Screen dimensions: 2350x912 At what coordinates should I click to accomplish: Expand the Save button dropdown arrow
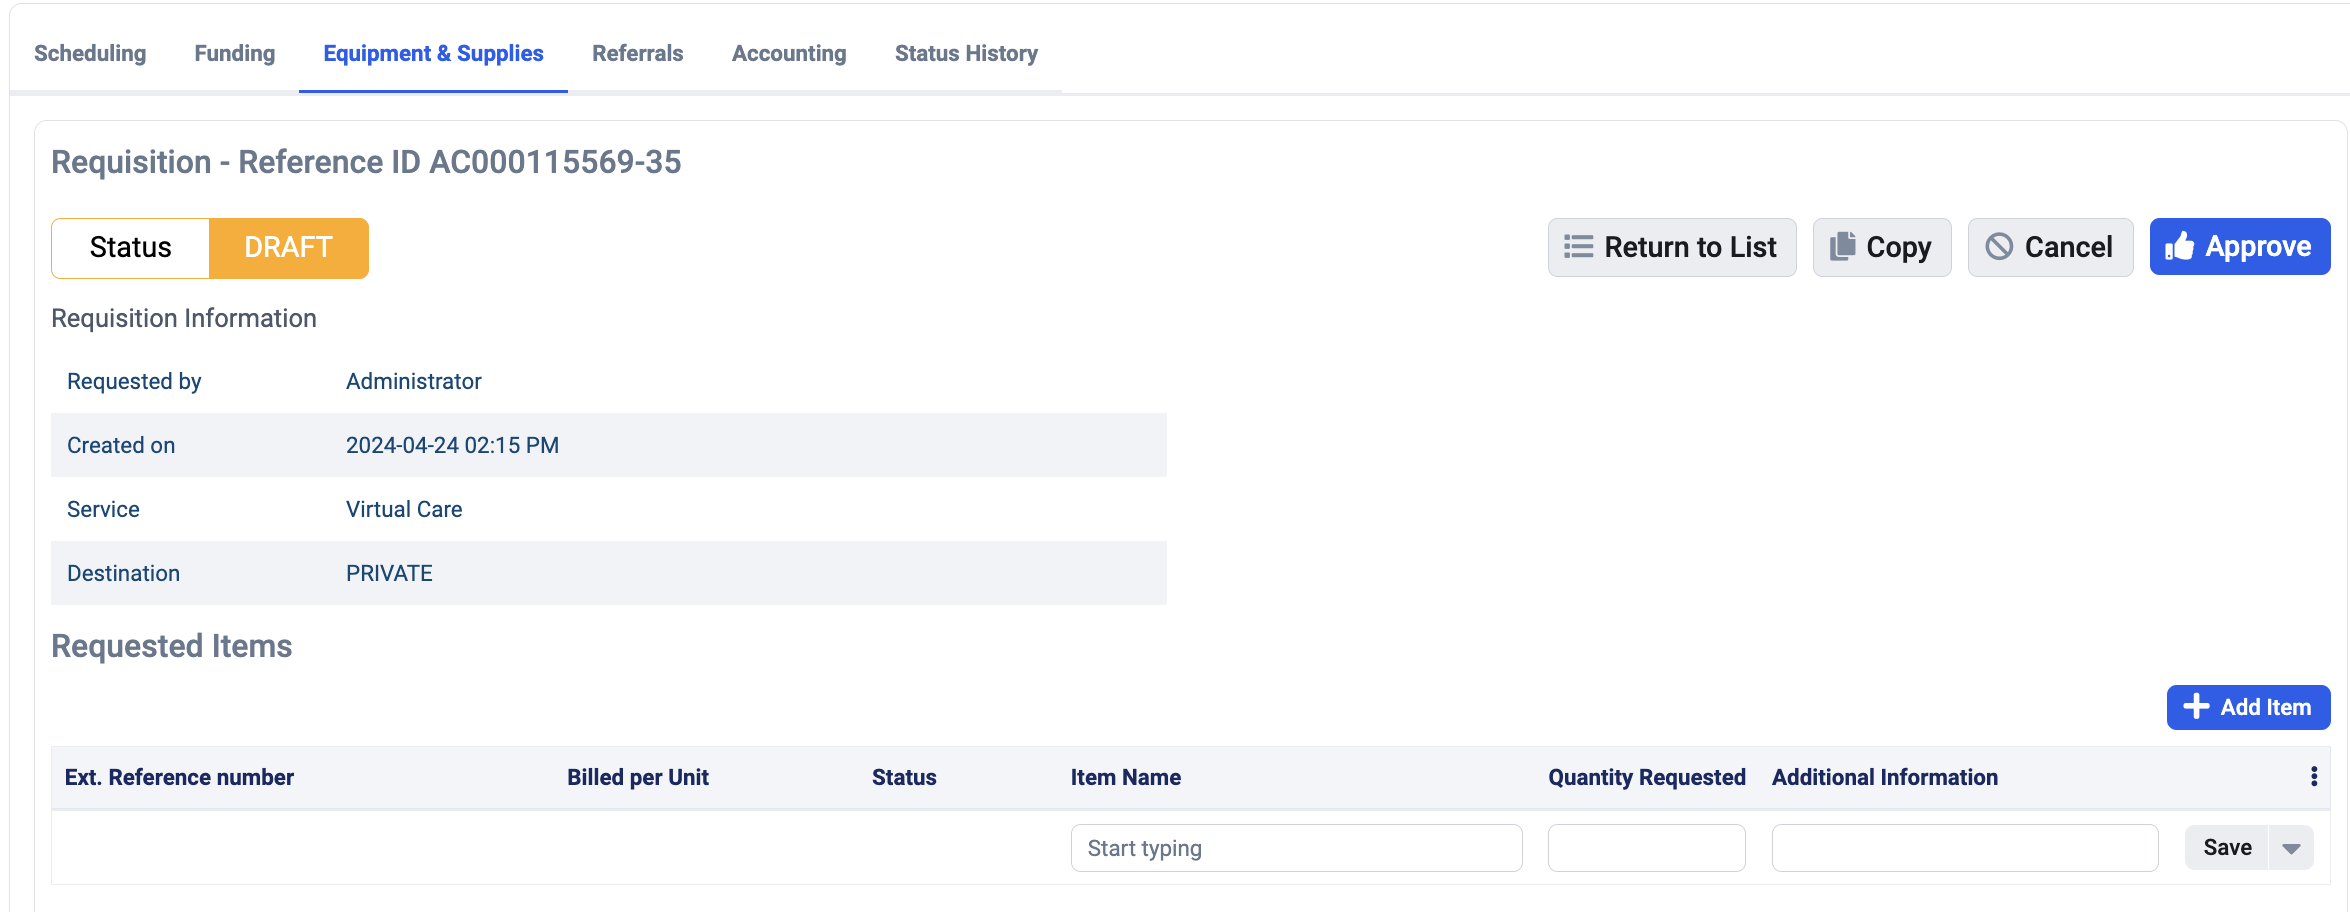coord(2291,848)
